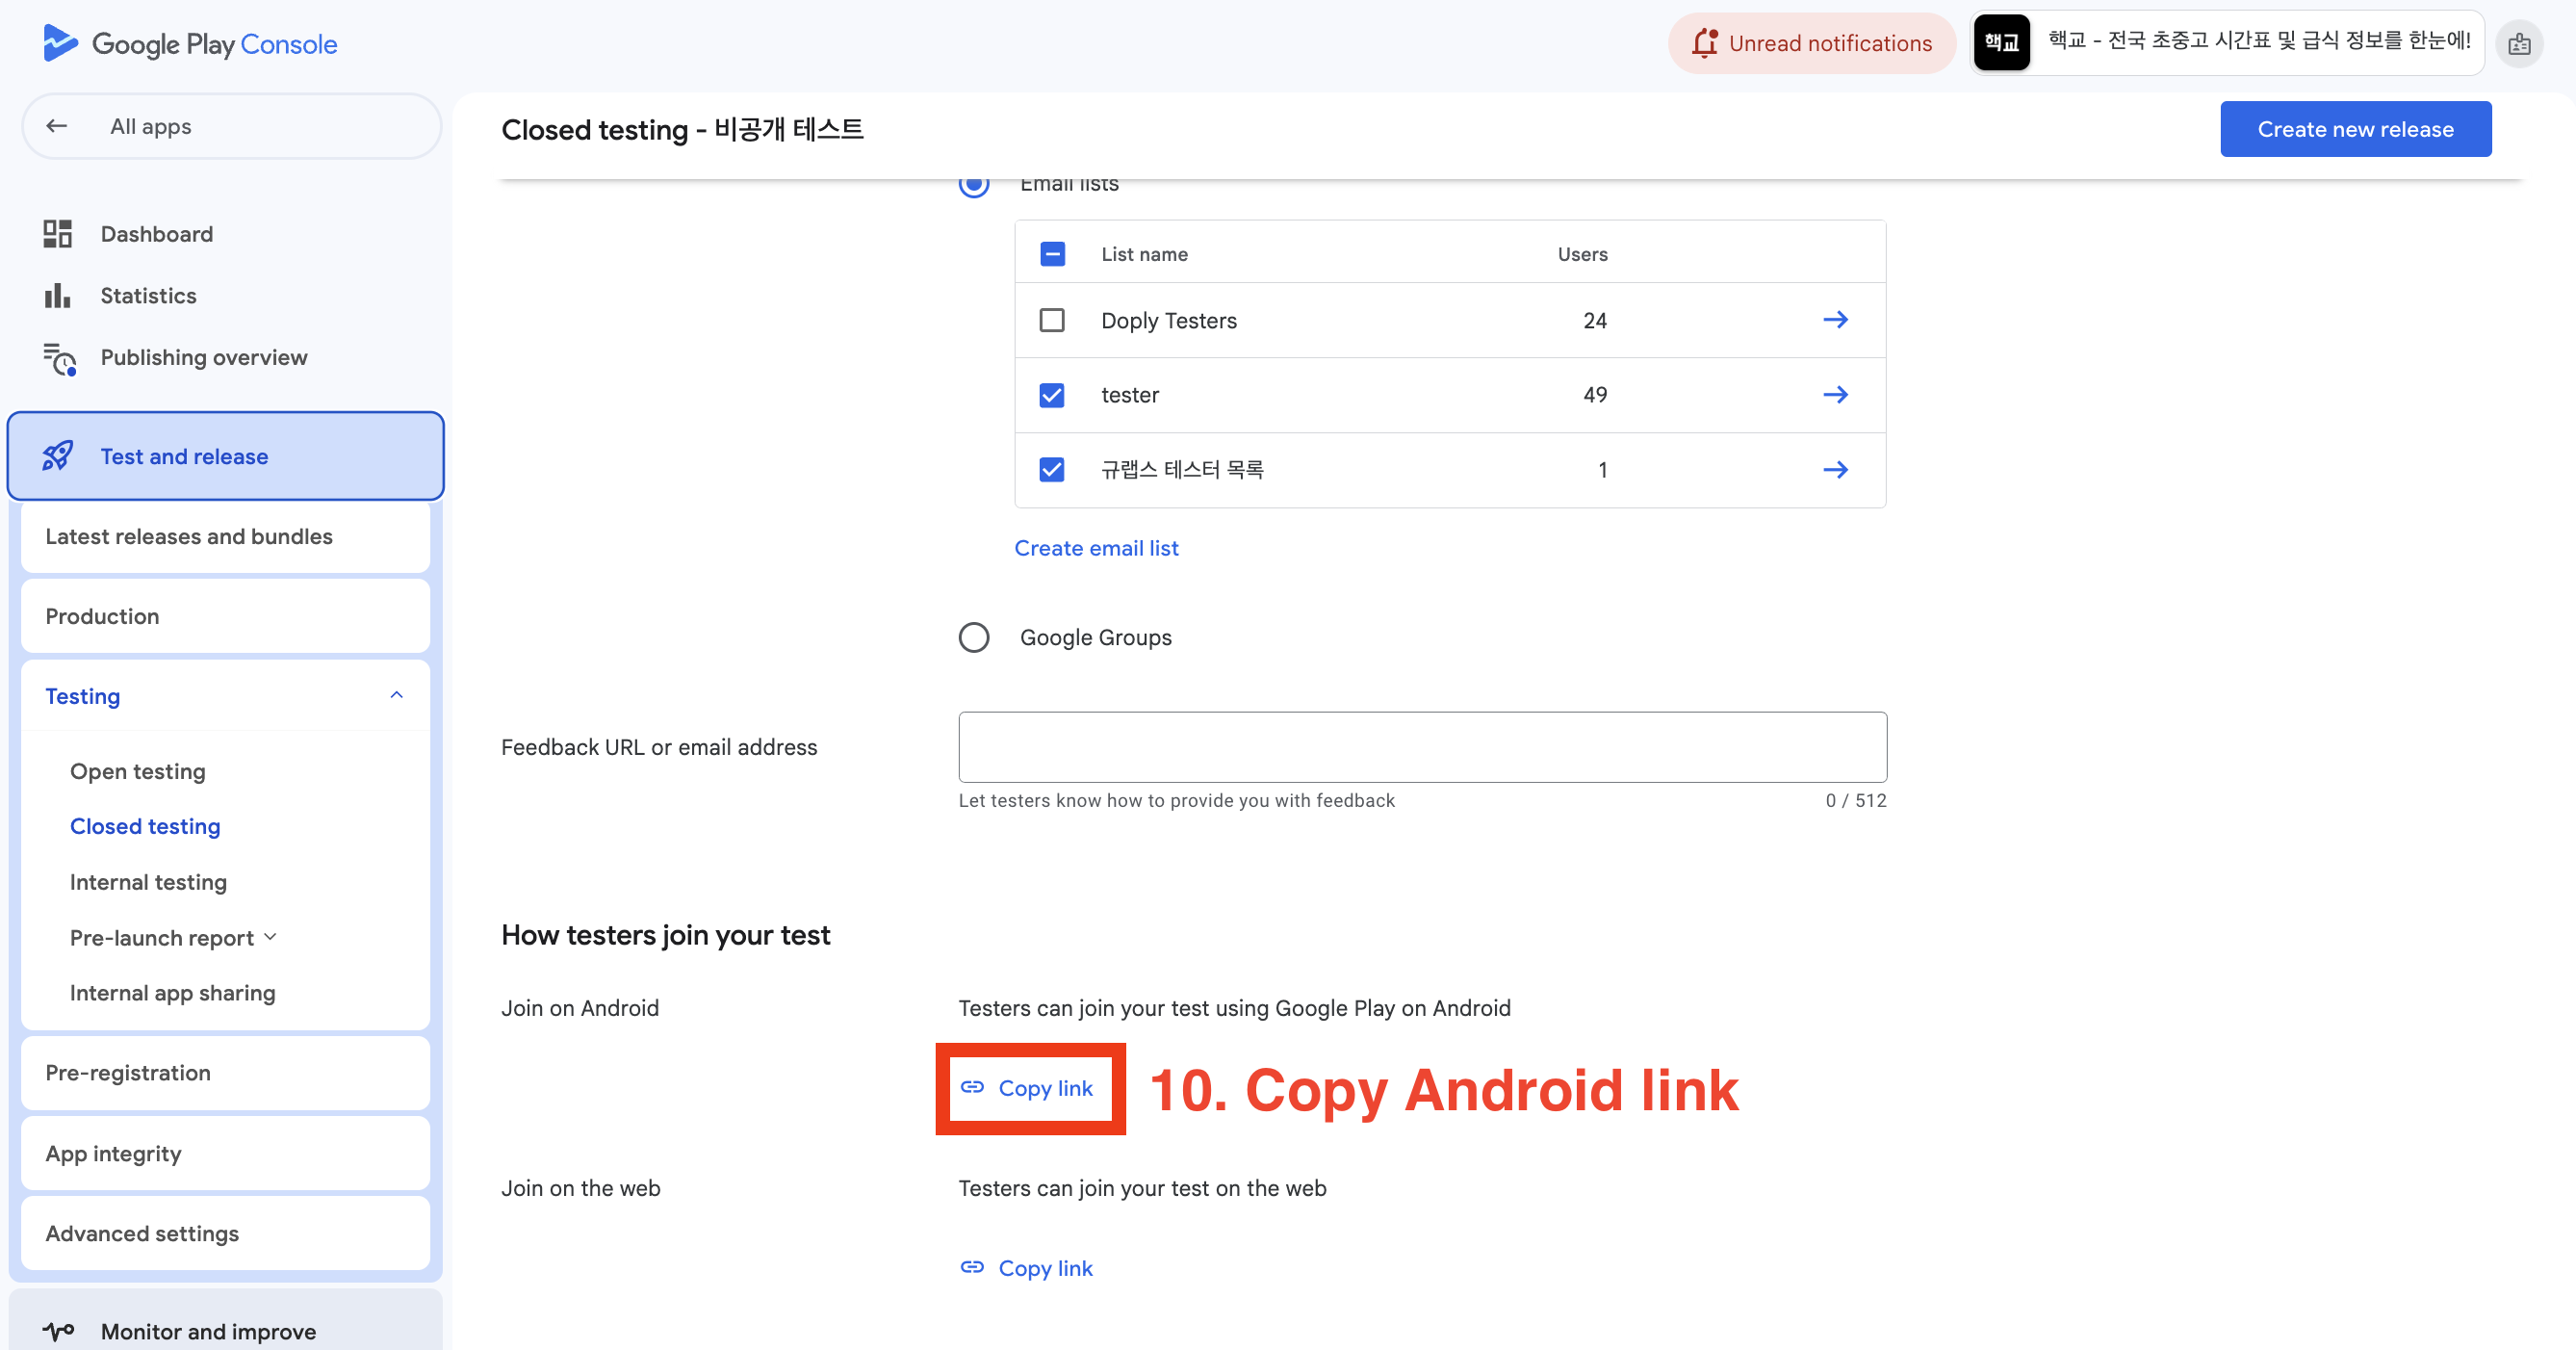Open Doply Testers list via its arrow

coord(1835,320)
